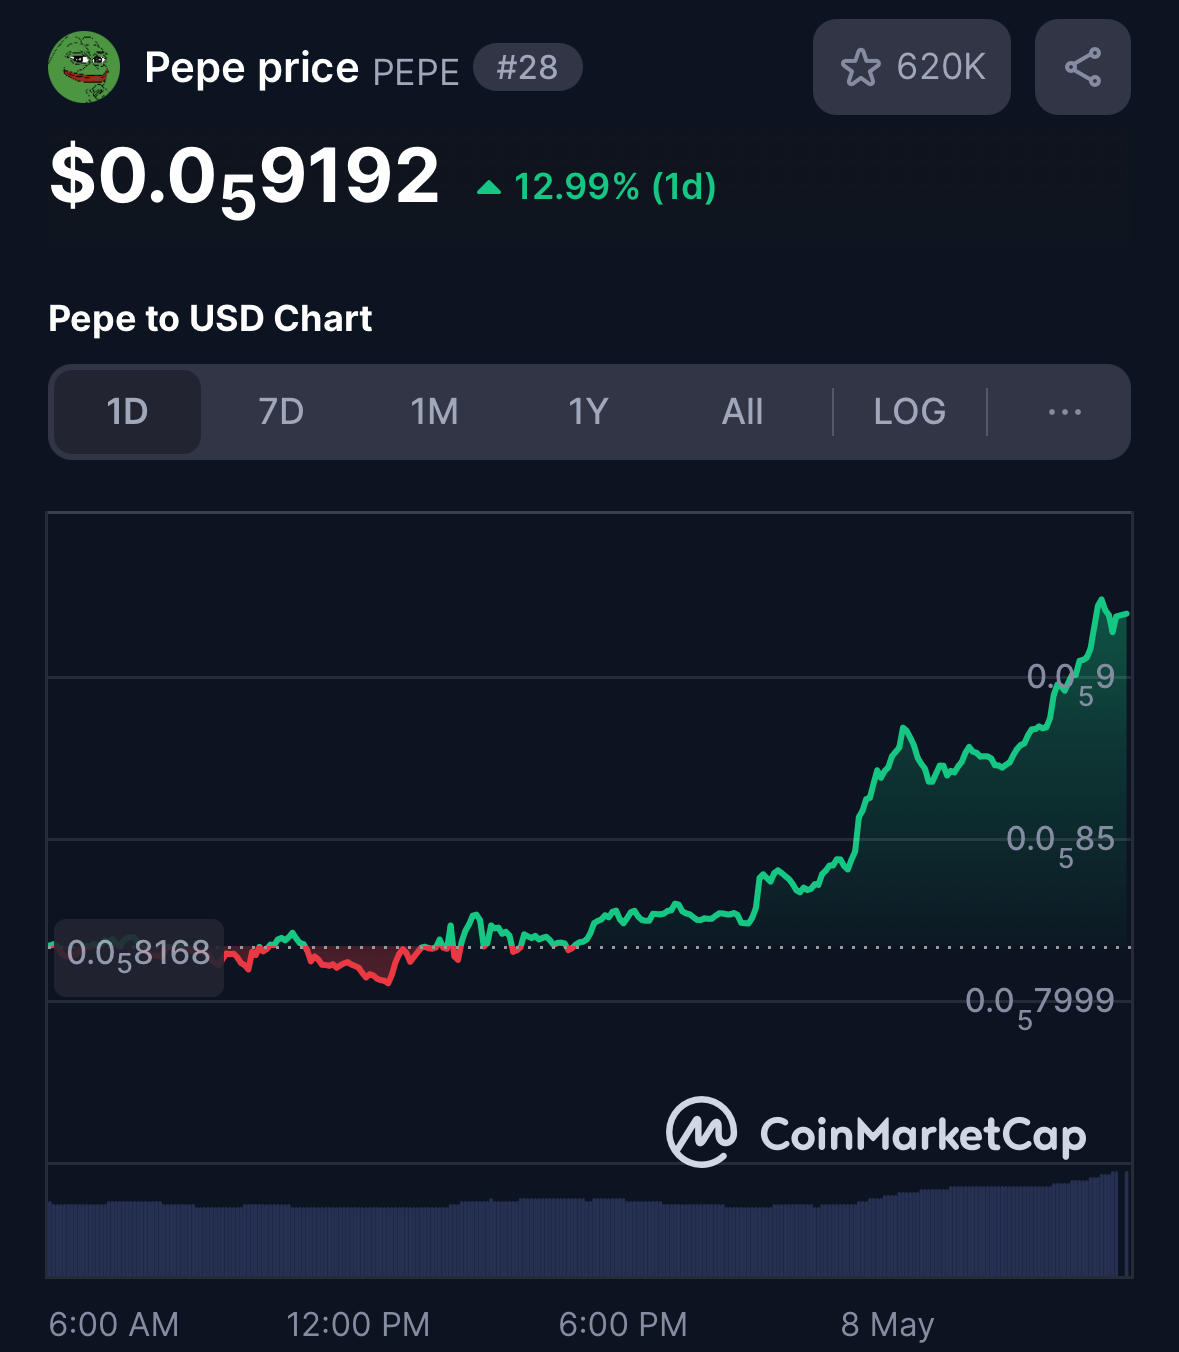
Task: Click the 8 May date axis label
Action: [x=887, y=1324]
